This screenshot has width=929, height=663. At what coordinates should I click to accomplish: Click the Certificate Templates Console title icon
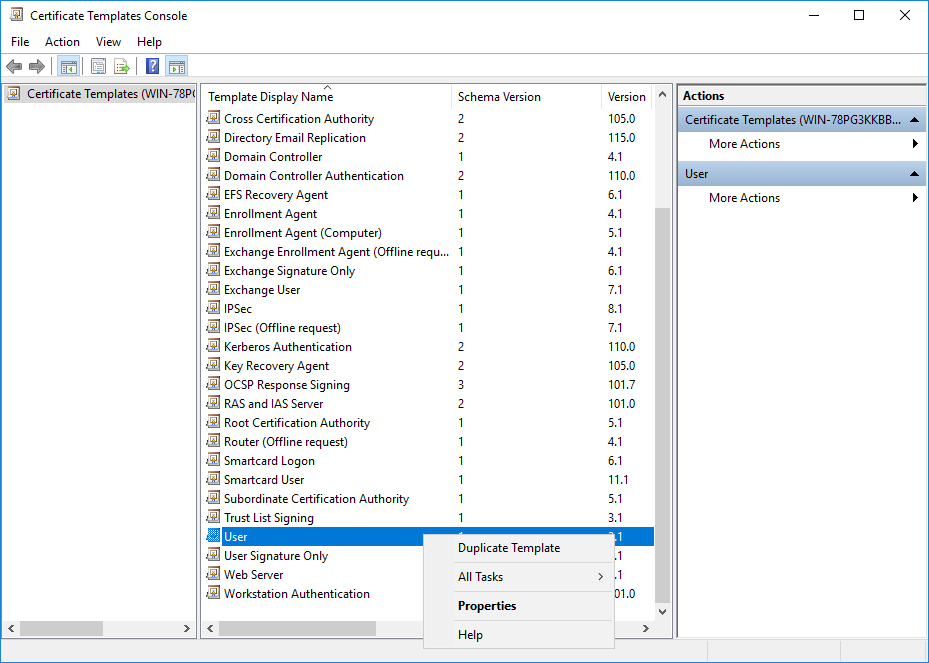pyautogui.click(x=17, y=15)
